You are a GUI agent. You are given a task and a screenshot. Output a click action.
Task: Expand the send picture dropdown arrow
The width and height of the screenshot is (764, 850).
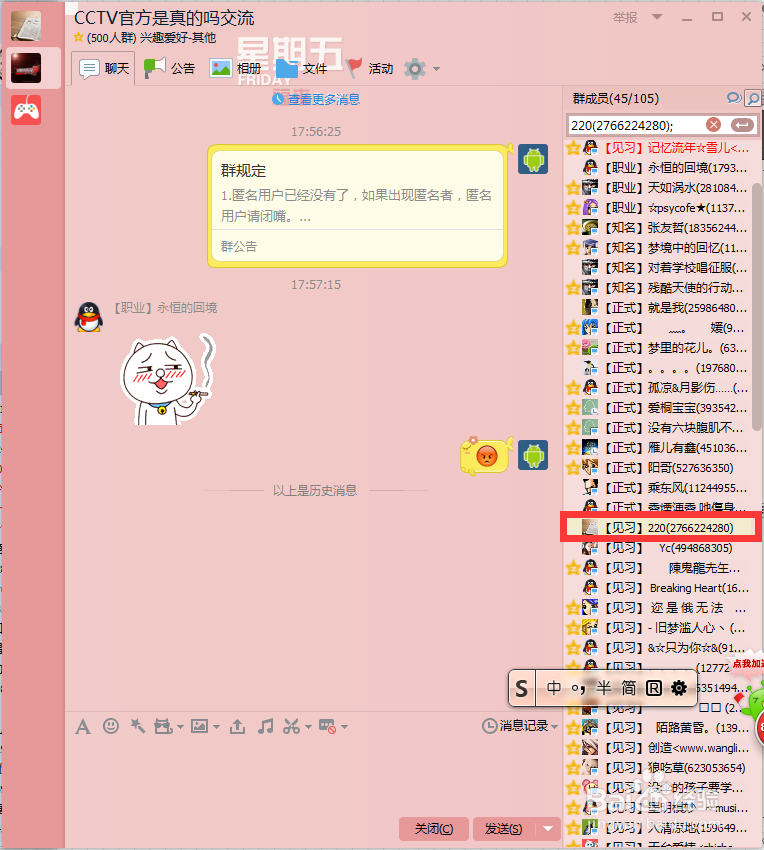pos(216,727)
